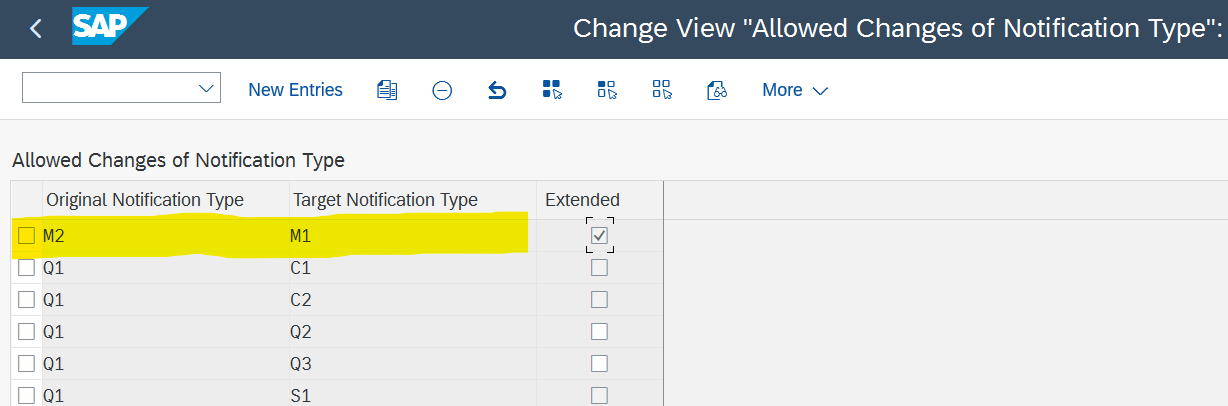
Task: Click the Undo Change arrow icon
Action: 497,90
